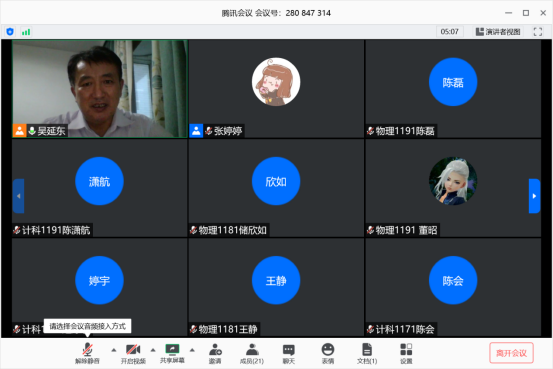Screen dimensions: 553x369
Task: Toggle full screen mode icon
Action: (x=537, y=32)
